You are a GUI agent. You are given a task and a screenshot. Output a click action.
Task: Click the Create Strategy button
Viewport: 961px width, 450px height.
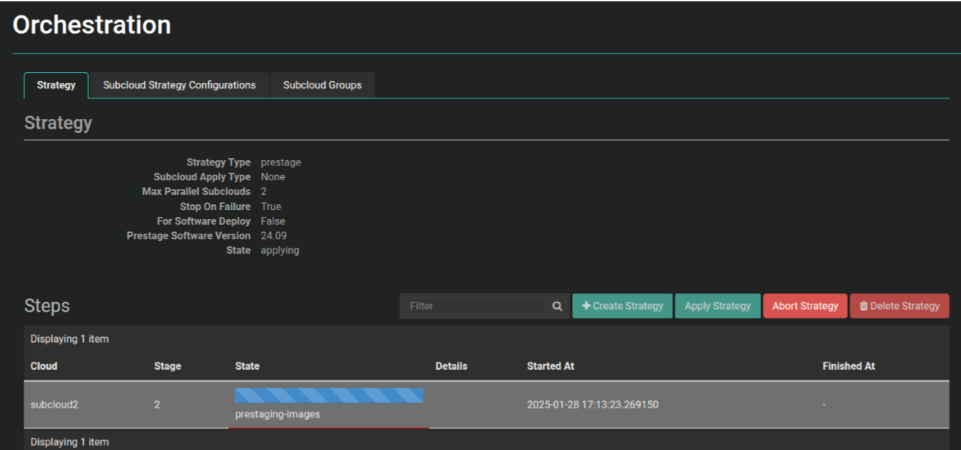[x=622, y=306]
